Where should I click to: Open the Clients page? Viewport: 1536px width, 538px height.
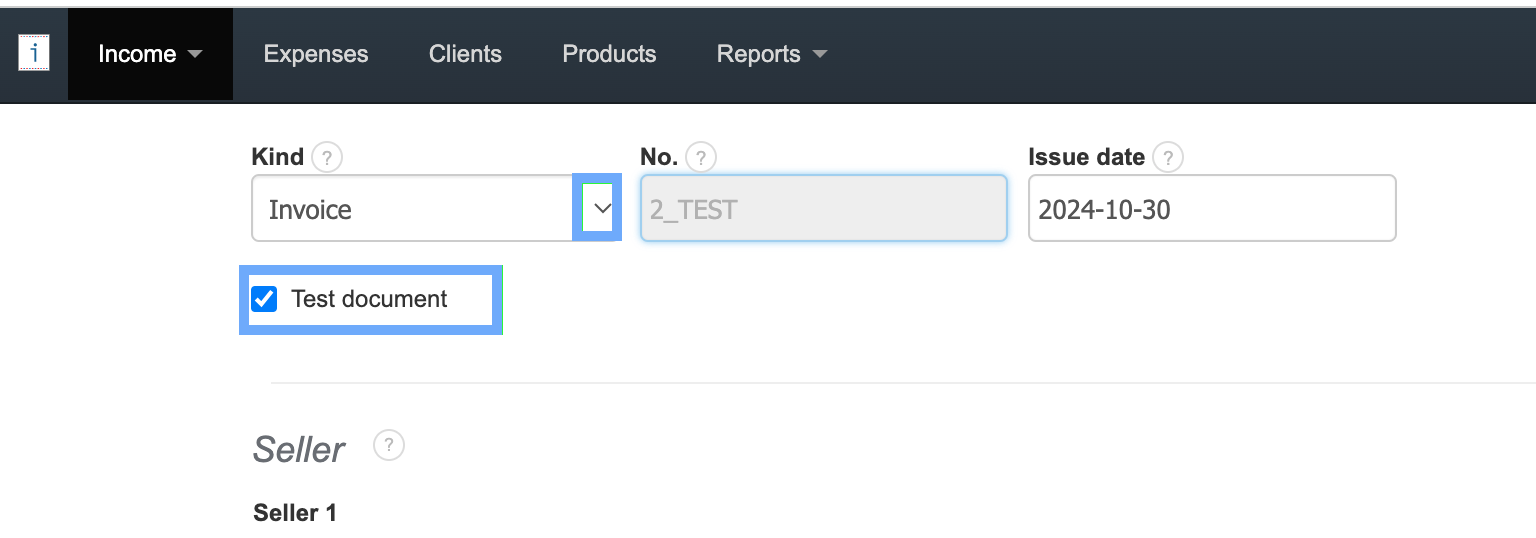tap(465, 54)
